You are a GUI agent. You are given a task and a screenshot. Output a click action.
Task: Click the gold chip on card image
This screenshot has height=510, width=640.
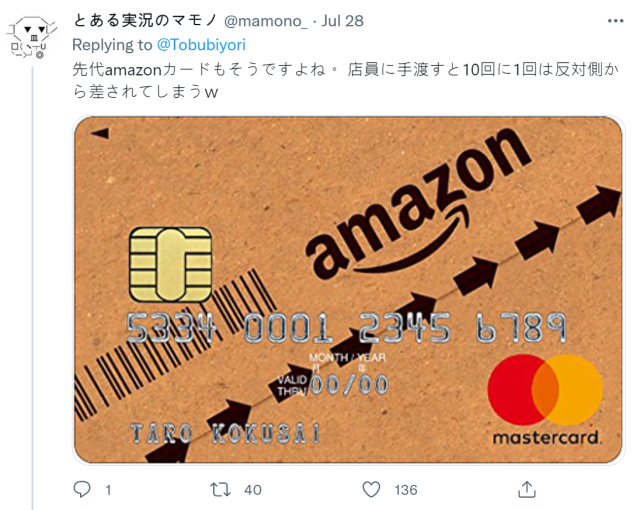170,264
